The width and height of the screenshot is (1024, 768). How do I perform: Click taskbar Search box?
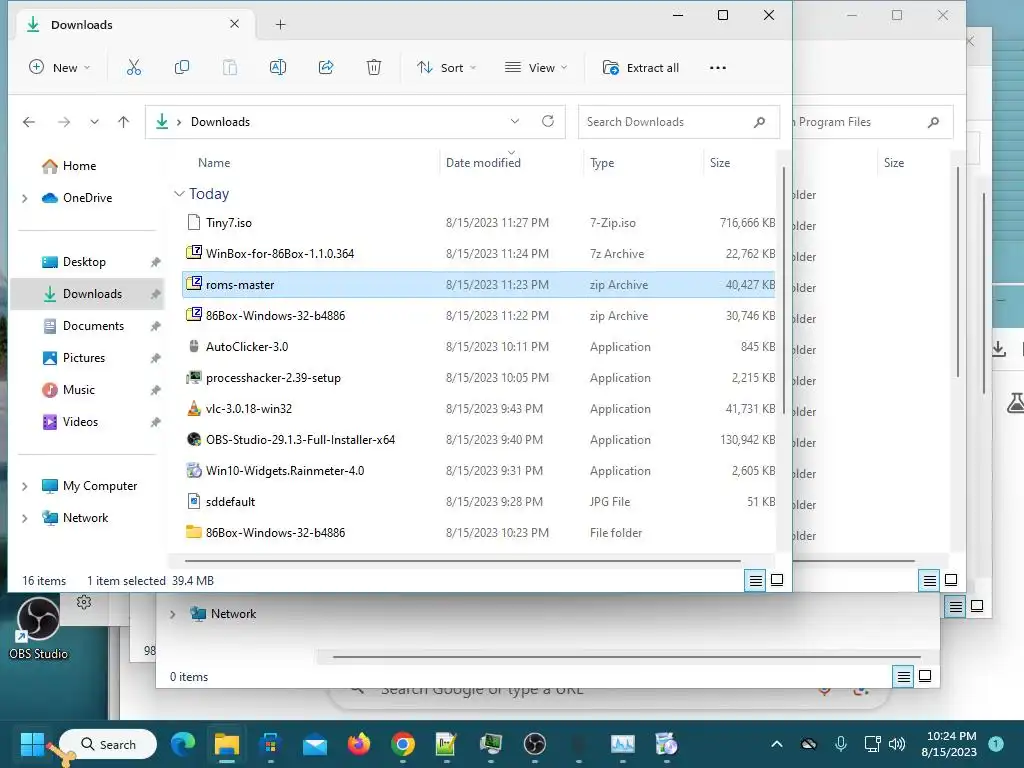(108, 744)
